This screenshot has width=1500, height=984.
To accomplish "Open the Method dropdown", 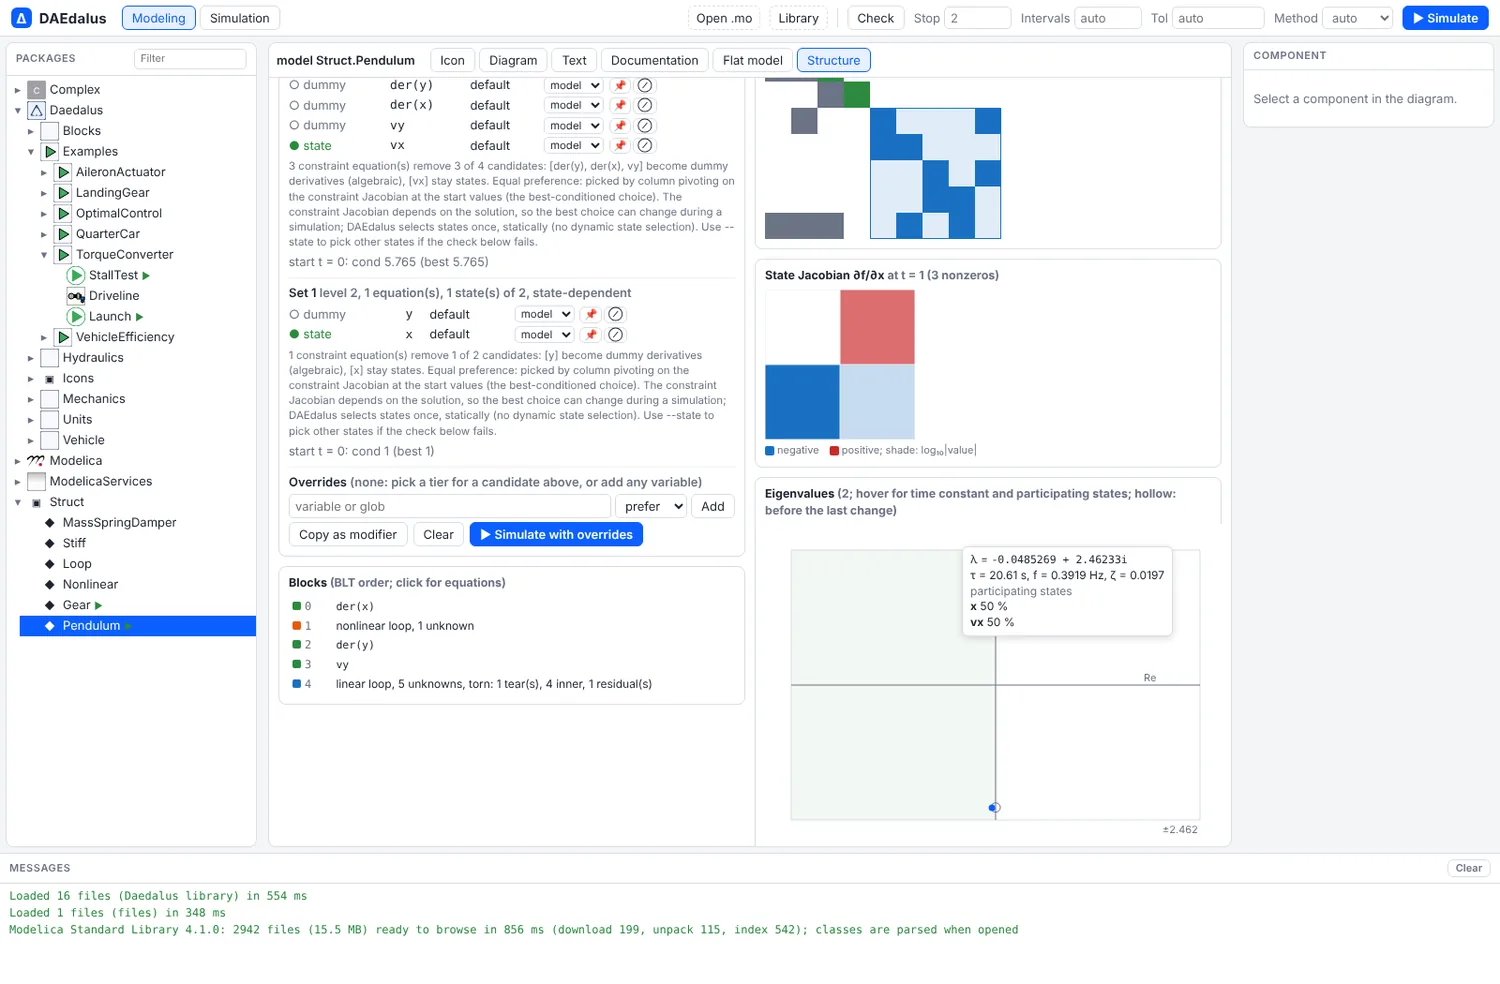I will 1357,18.
